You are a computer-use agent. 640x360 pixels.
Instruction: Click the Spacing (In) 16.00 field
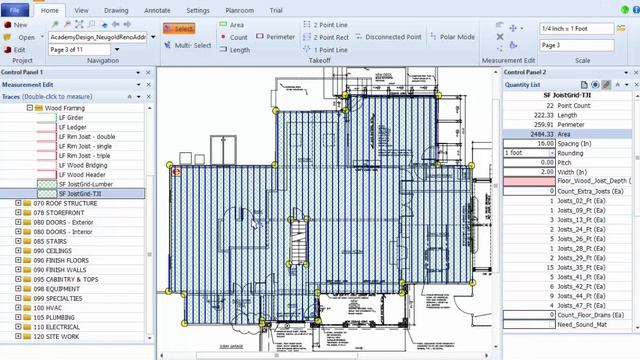tap(529, 144)
